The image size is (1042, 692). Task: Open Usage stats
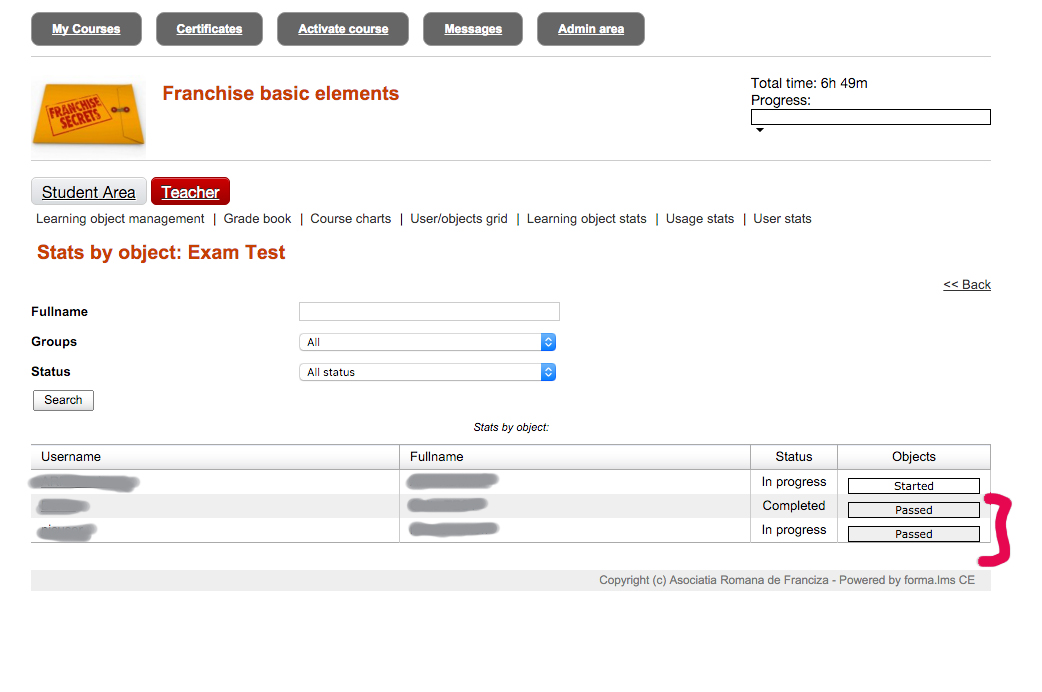(699, 219)
